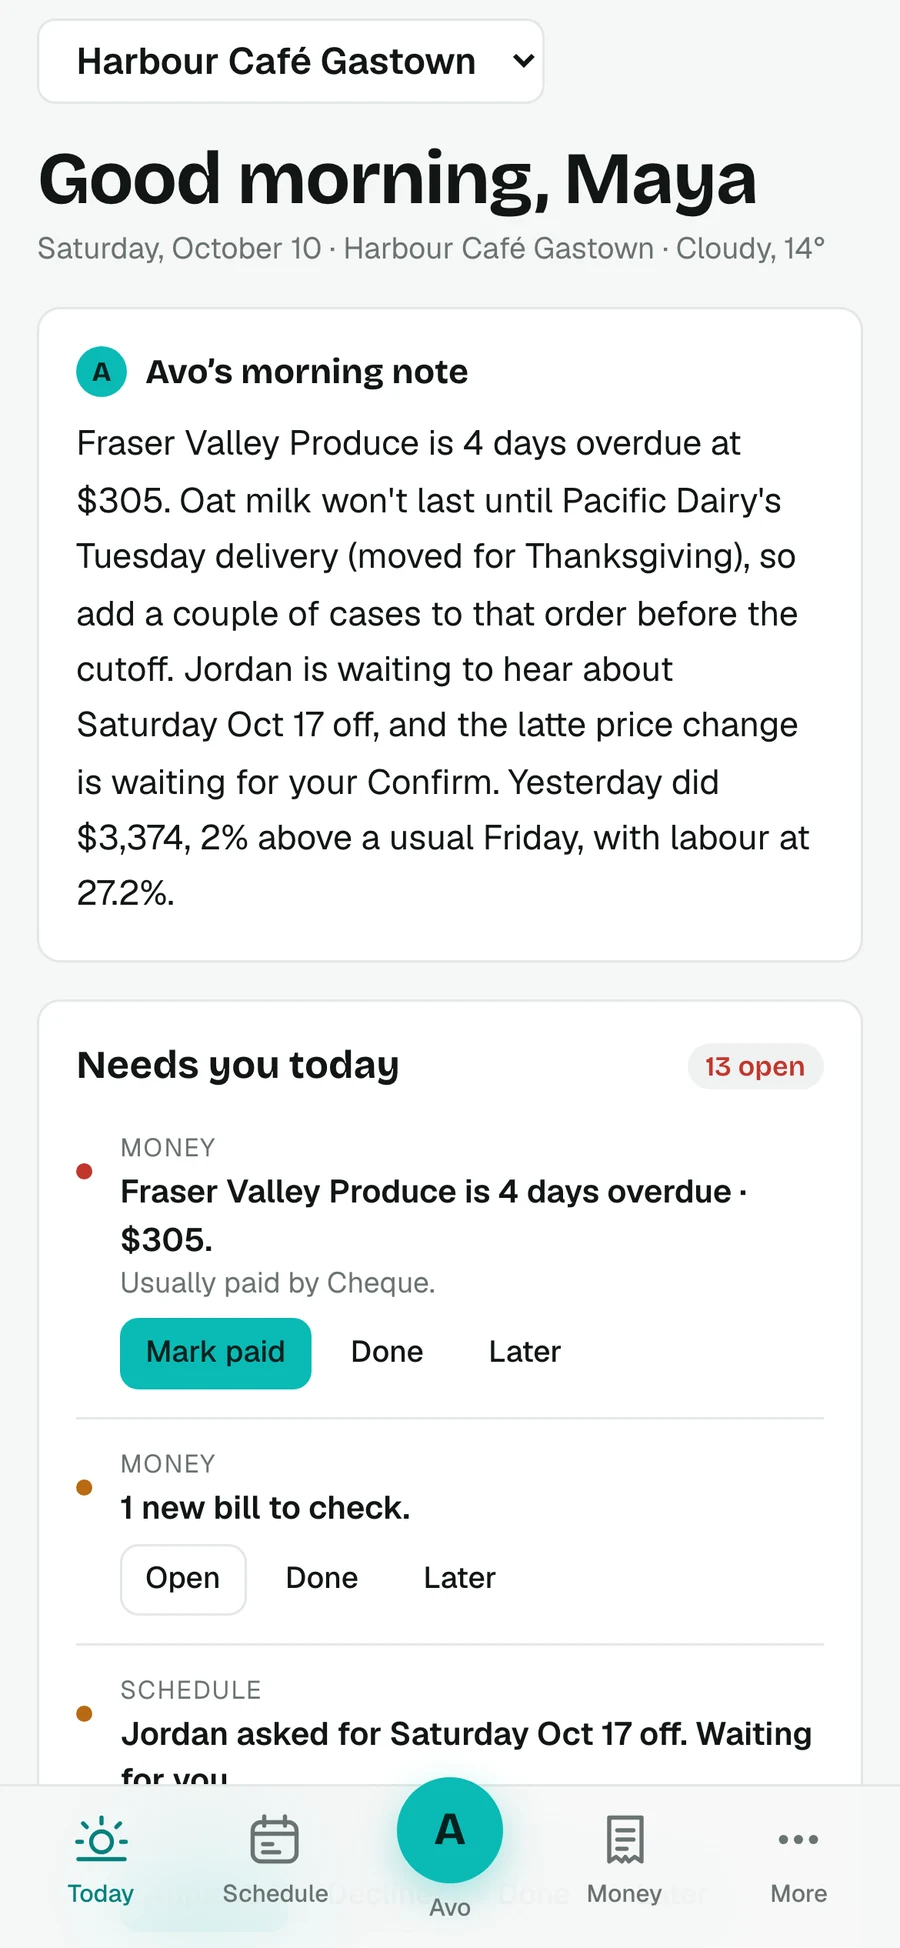Open the Money receipt icon
Image resolution: width=900 pixels, height=1948 pixels.
click(625, 1840)
